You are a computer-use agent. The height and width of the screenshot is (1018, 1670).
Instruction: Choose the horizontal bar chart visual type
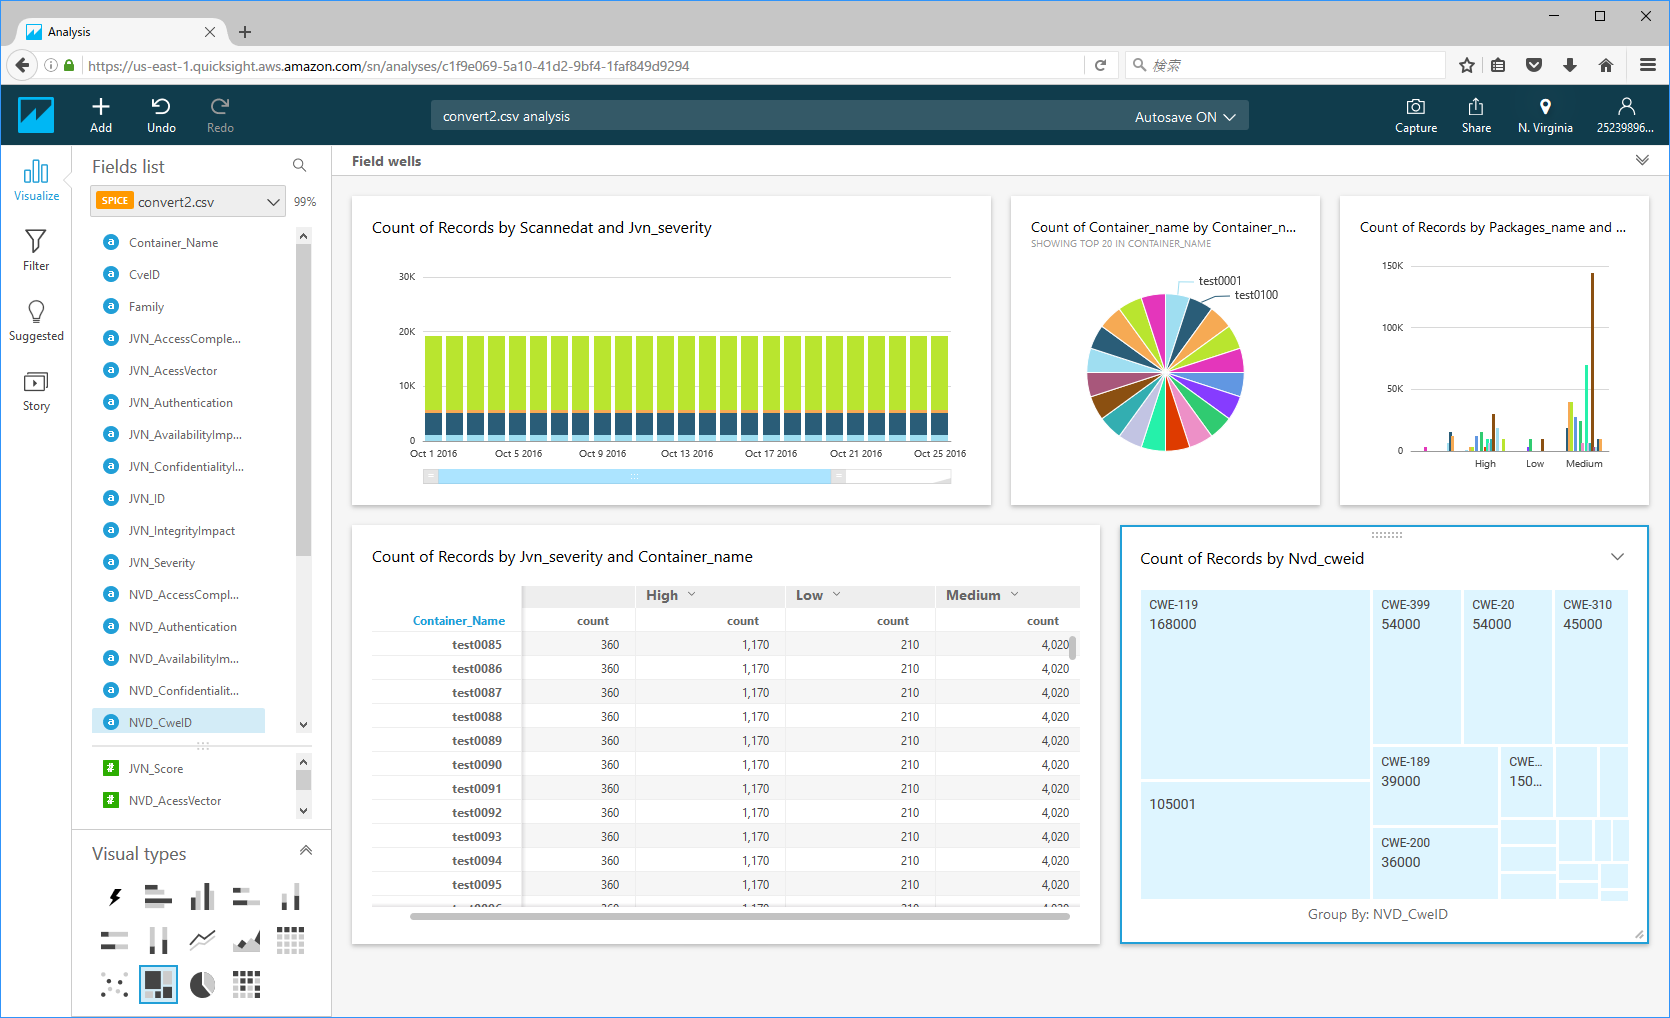click(158, 897)
